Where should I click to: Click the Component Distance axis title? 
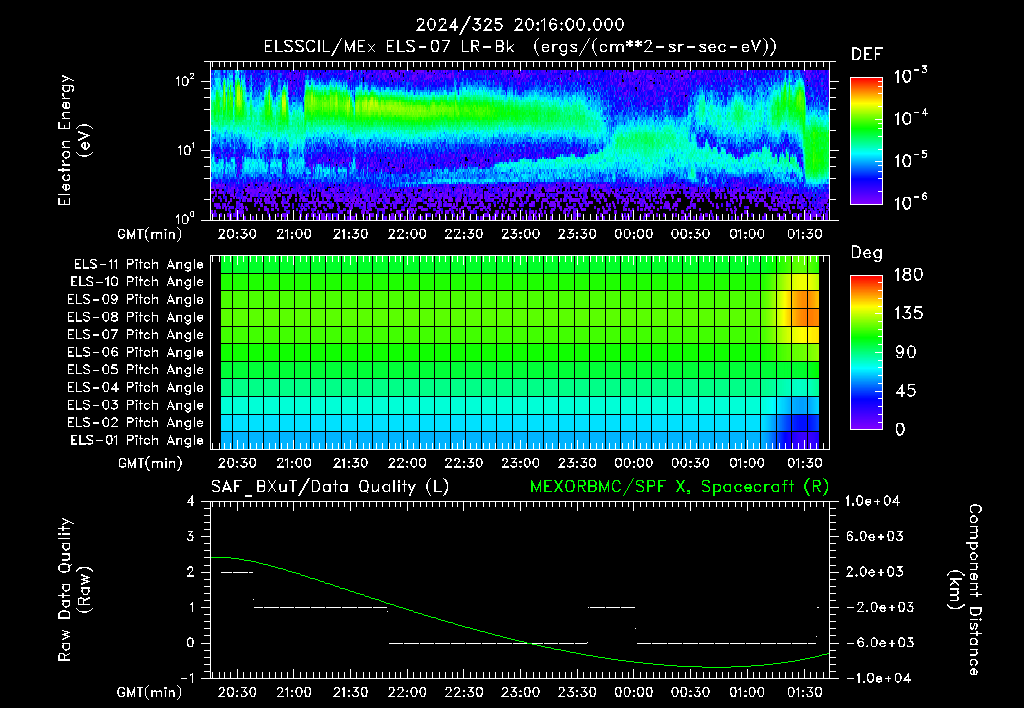point(965,590)
